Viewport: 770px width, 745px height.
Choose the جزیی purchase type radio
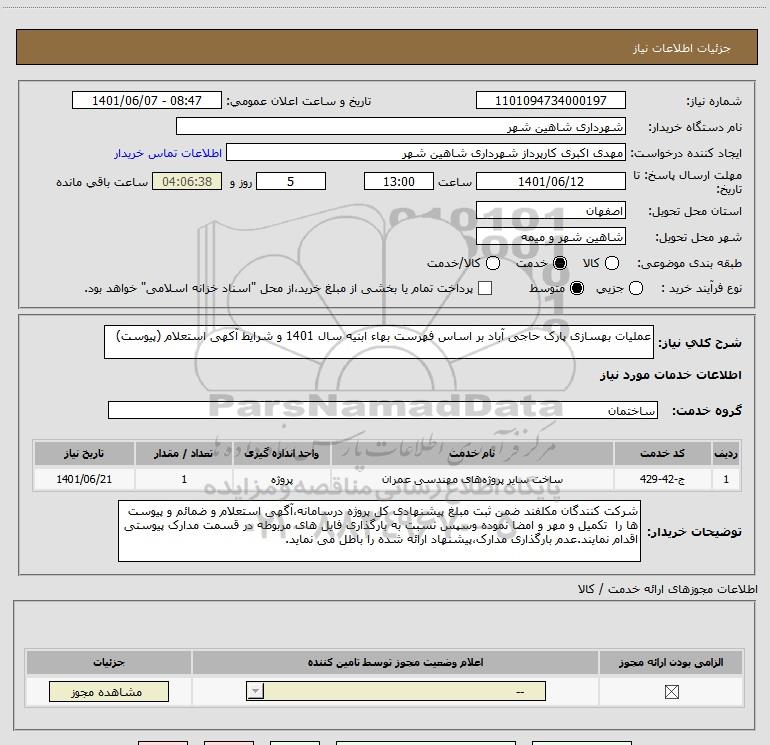click(x=635, y=288)
